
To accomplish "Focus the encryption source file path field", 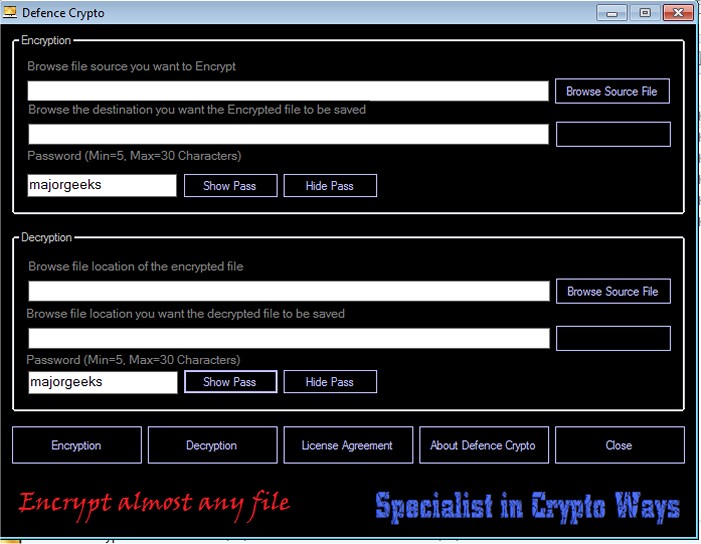I will [288, 91].
